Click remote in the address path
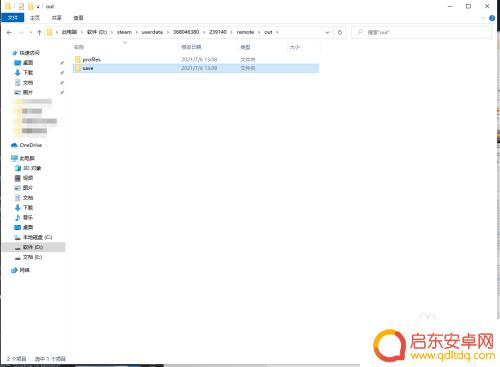Image resolution: width=500 pixels, height=367 pixels. click(245, 32)
